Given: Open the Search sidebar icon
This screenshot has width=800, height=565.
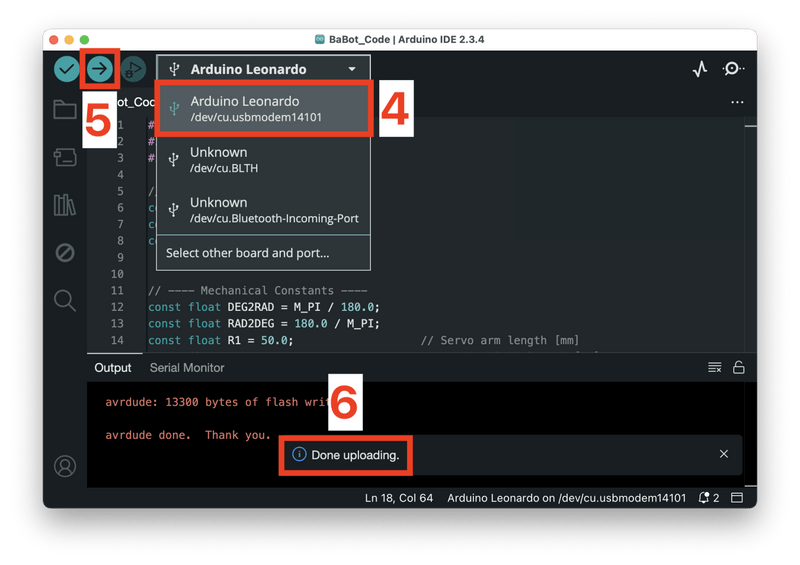Looking at the screenshot, I should tap(65, 301).
